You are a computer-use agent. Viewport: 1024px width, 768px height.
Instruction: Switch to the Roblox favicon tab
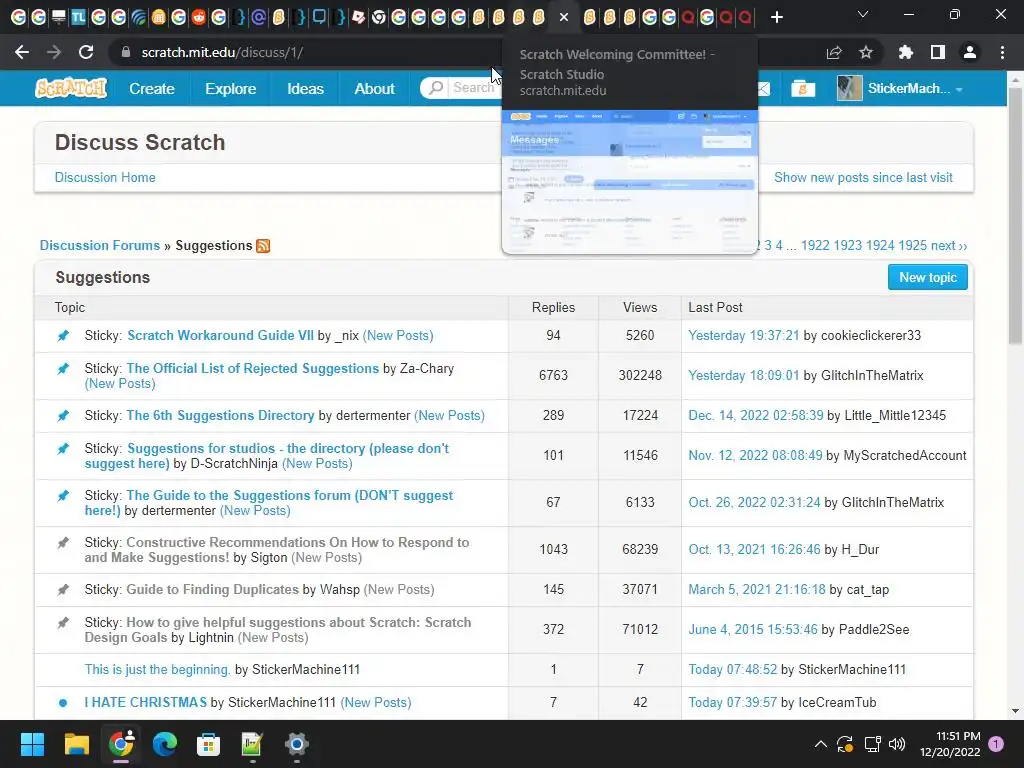(x=359, y=17)
